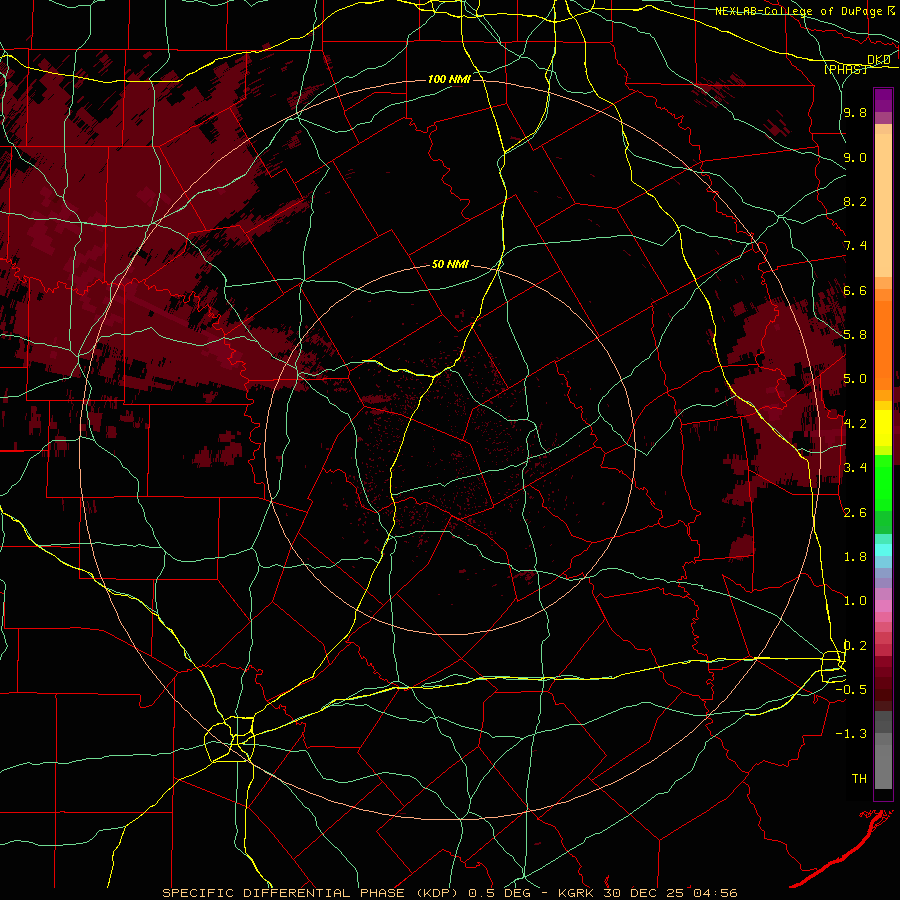Click the 5.0 value on color scale
Screen dimensions: 900x900
click(855, 379)
